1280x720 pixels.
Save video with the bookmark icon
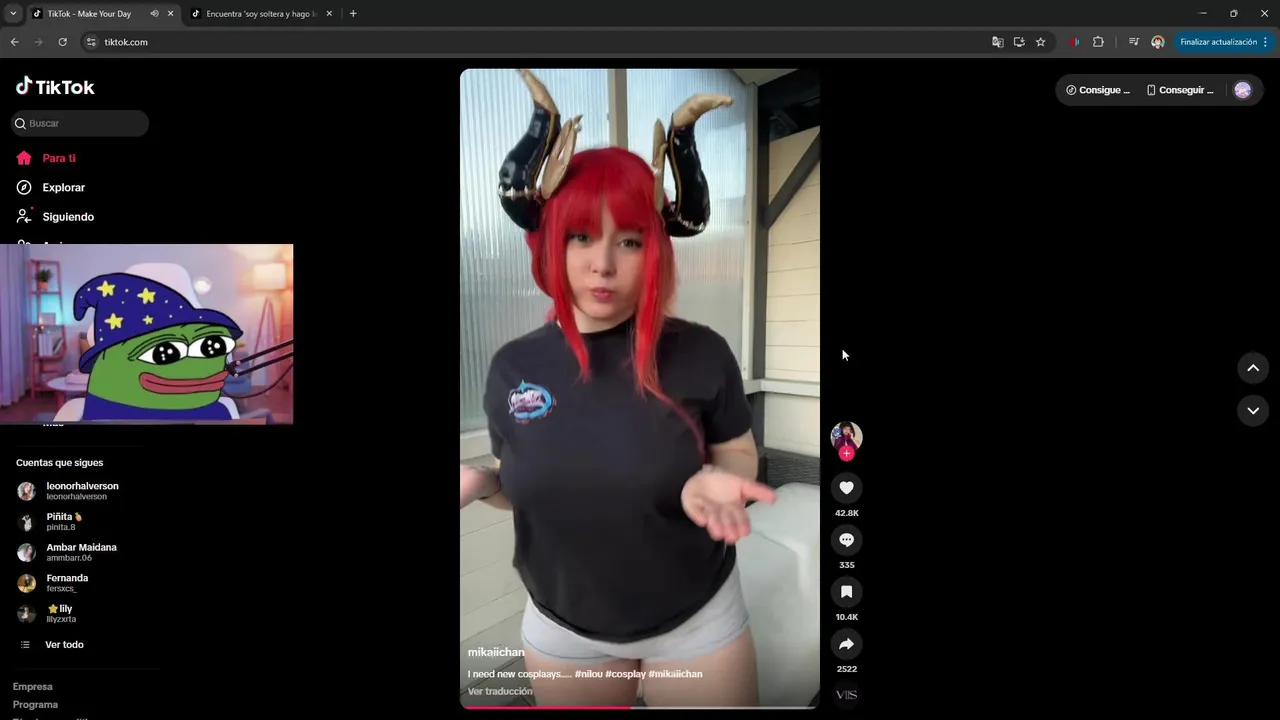(x=846, y=591)
